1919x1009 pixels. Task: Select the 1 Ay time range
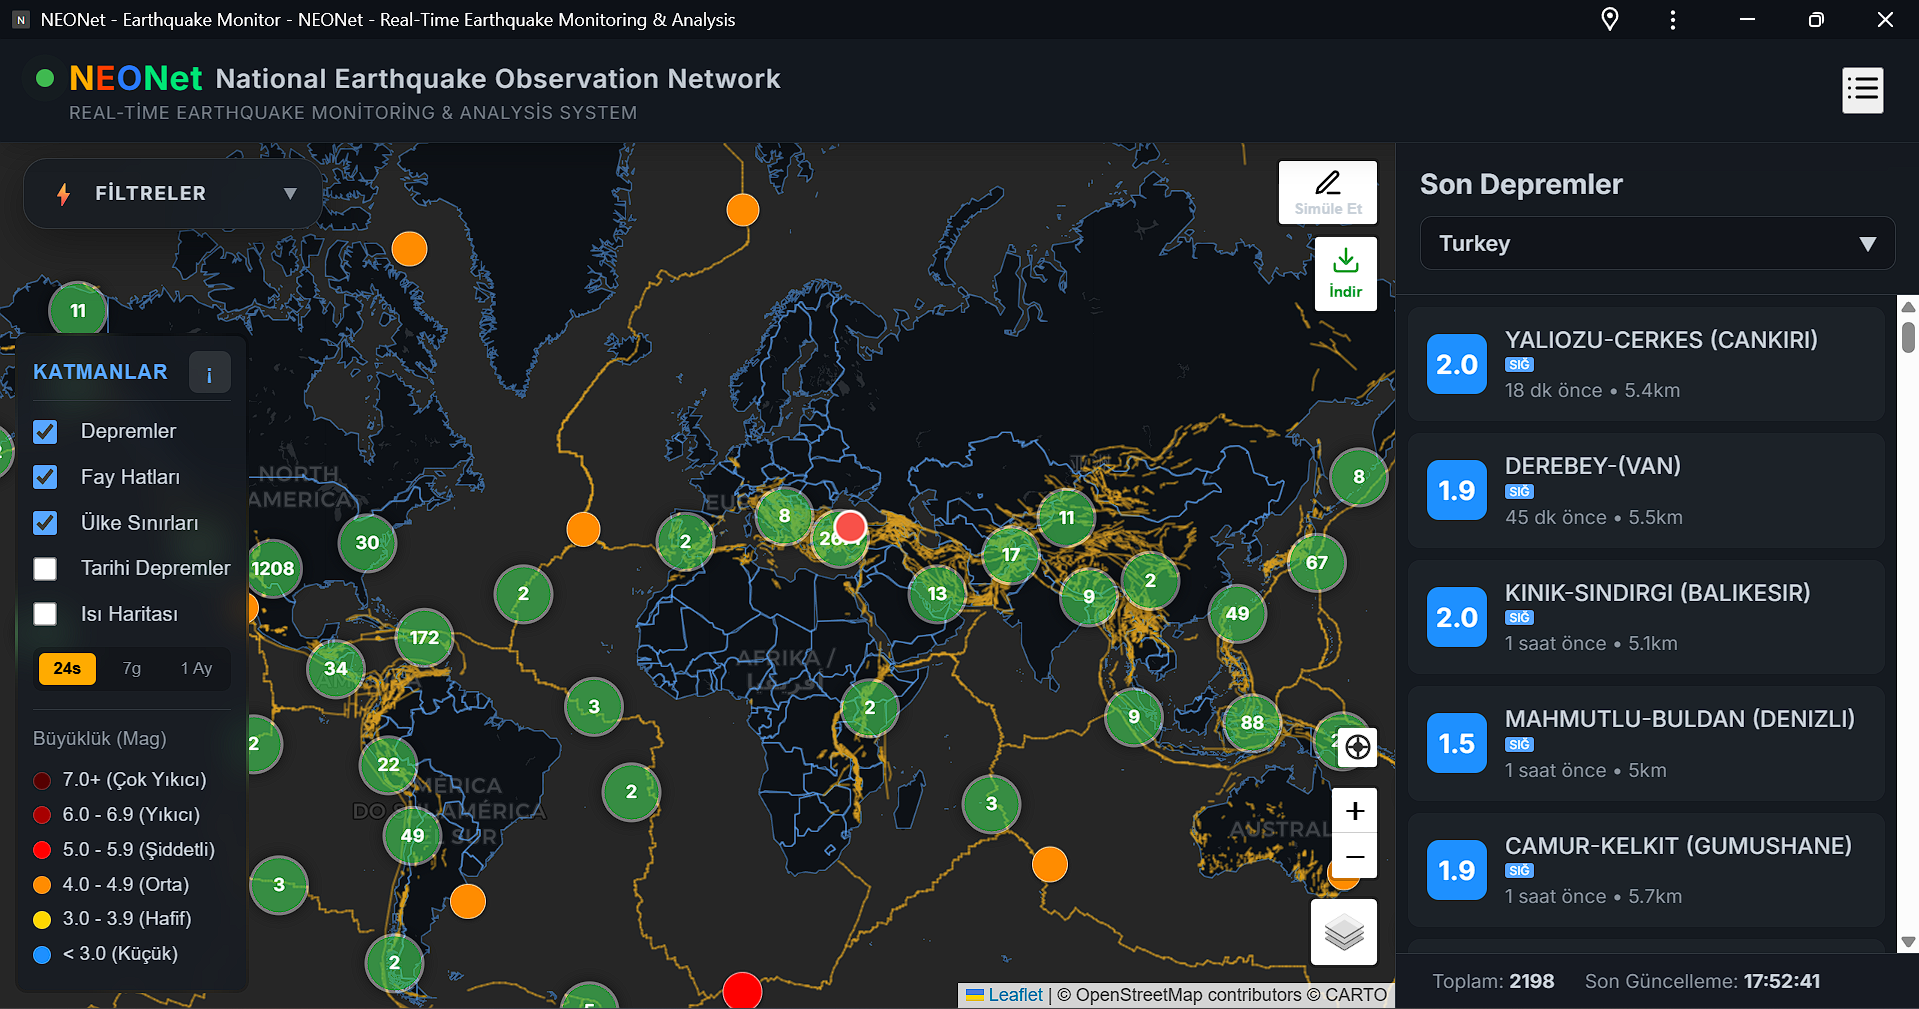197,668
